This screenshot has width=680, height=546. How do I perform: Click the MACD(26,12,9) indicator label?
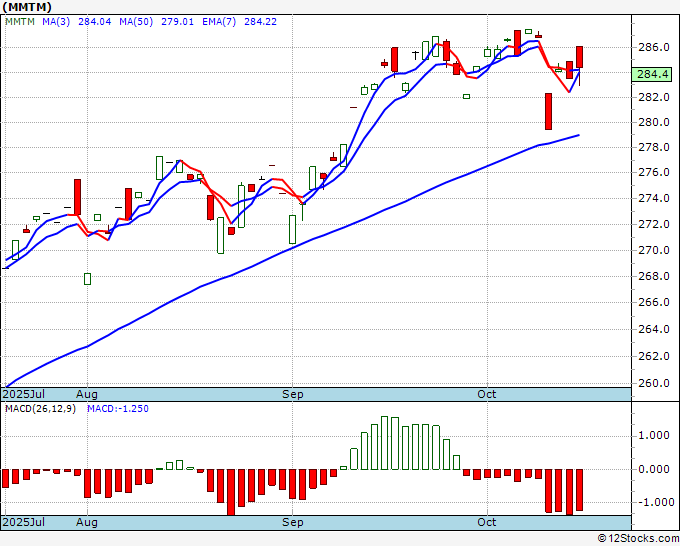point(40,409)
